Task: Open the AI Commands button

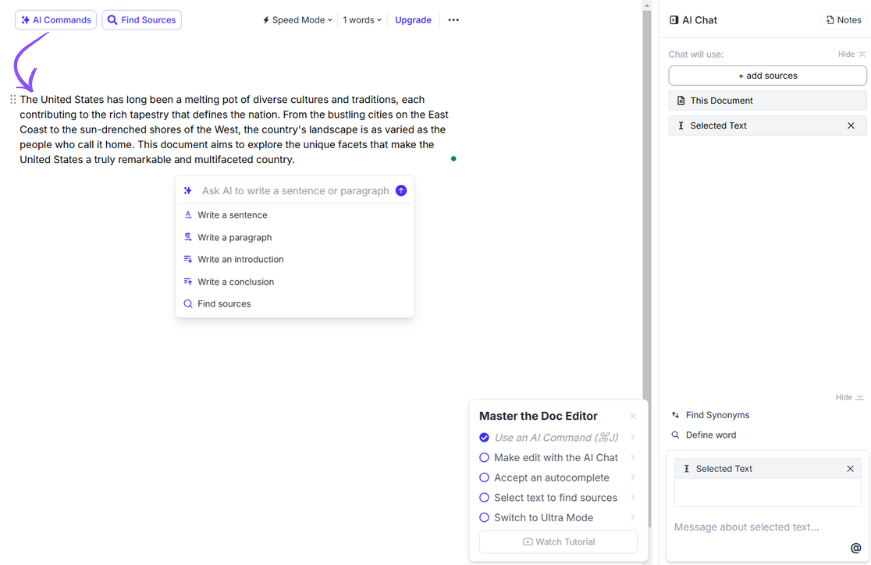Action: click(56, 20)
